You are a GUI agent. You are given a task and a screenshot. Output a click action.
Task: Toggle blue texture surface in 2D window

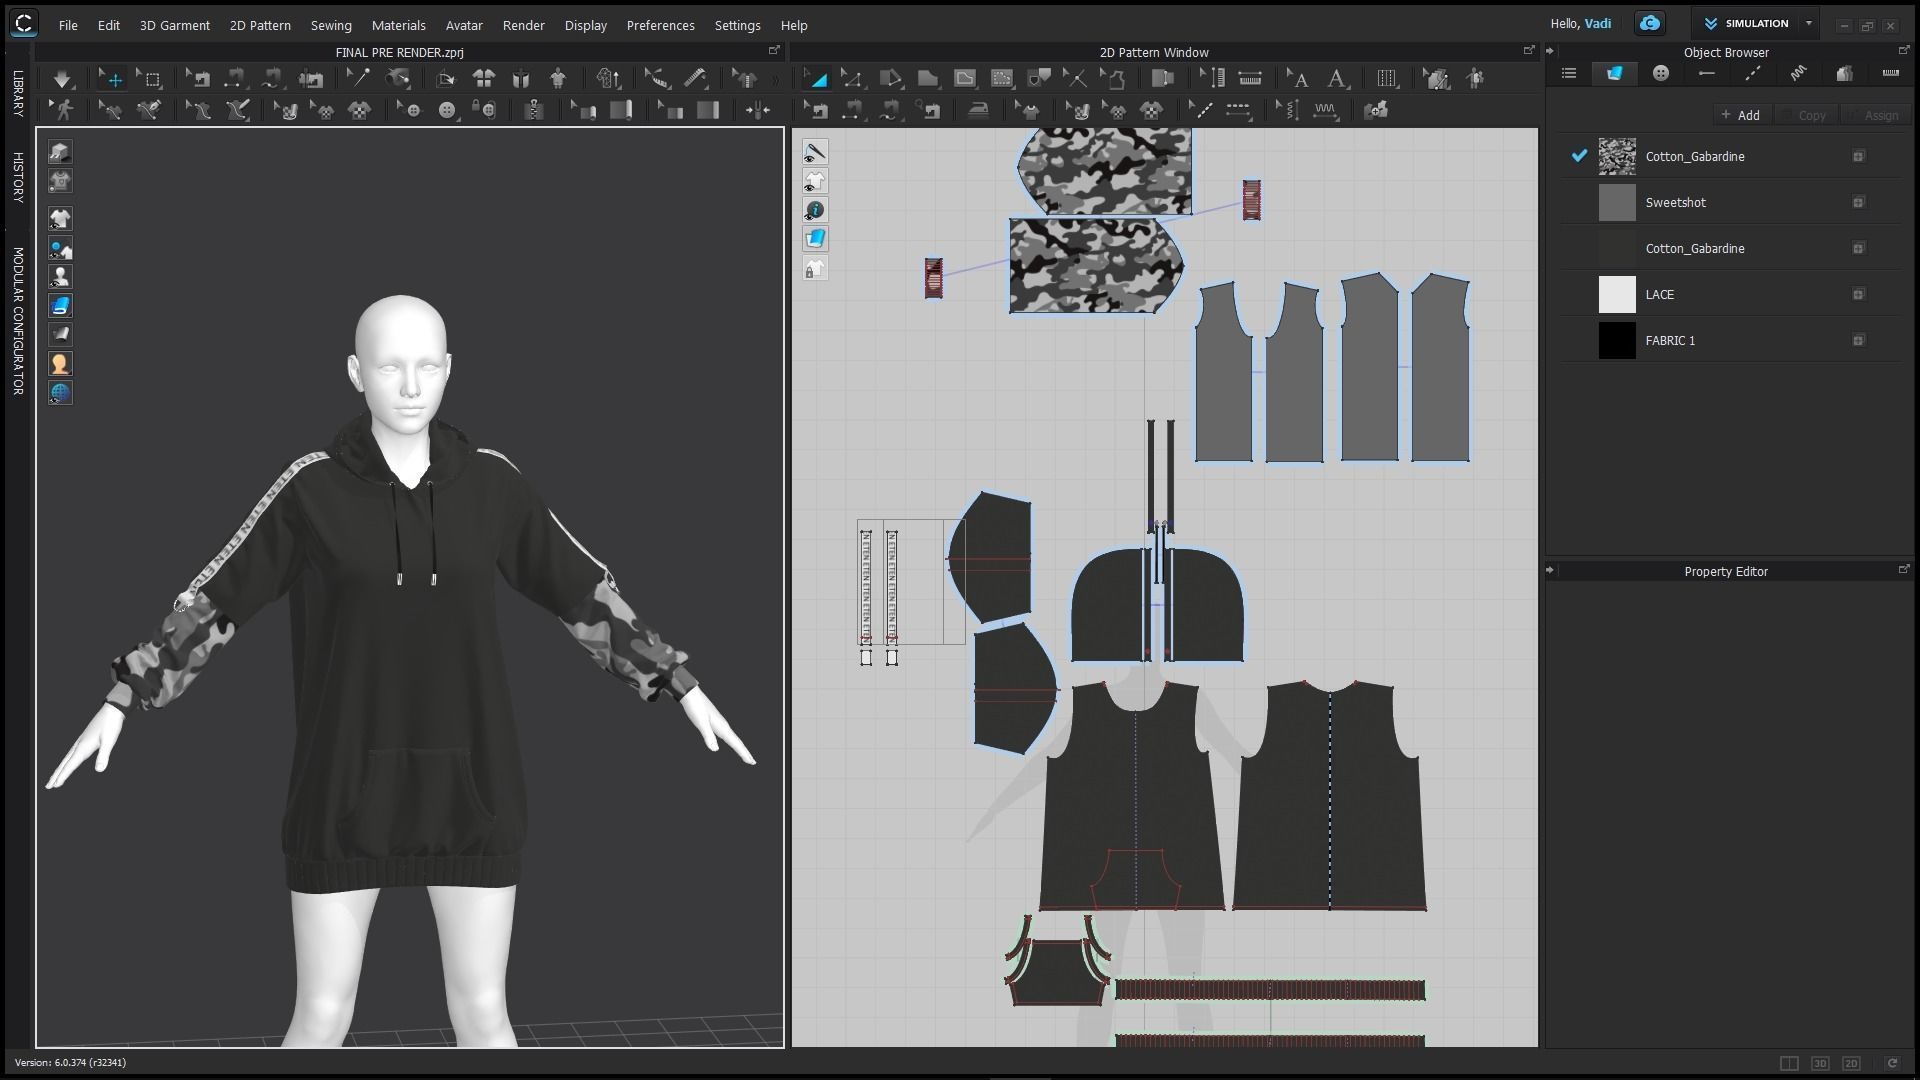(x=815, y=239)
